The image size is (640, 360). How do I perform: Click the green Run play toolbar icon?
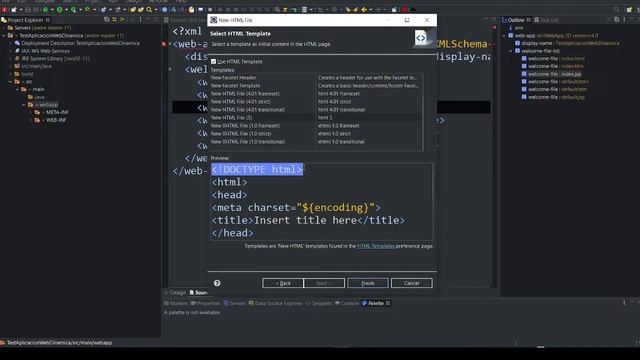[60, 9]
